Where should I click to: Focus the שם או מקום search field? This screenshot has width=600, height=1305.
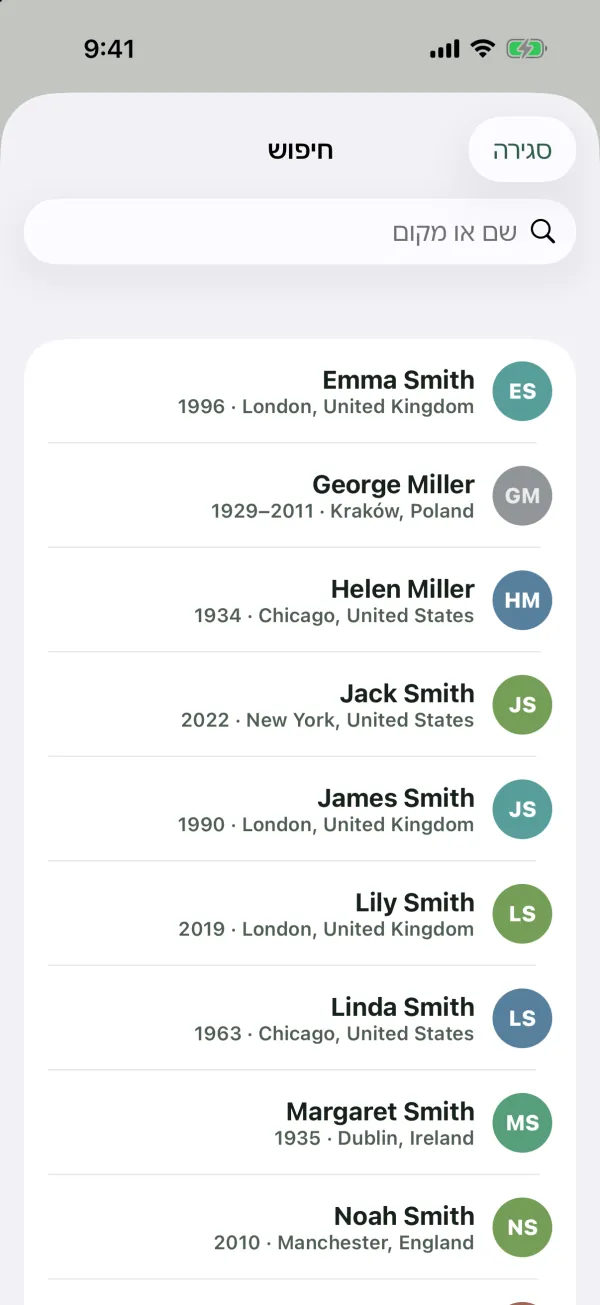pyautogui.click(x=300, y=232)
